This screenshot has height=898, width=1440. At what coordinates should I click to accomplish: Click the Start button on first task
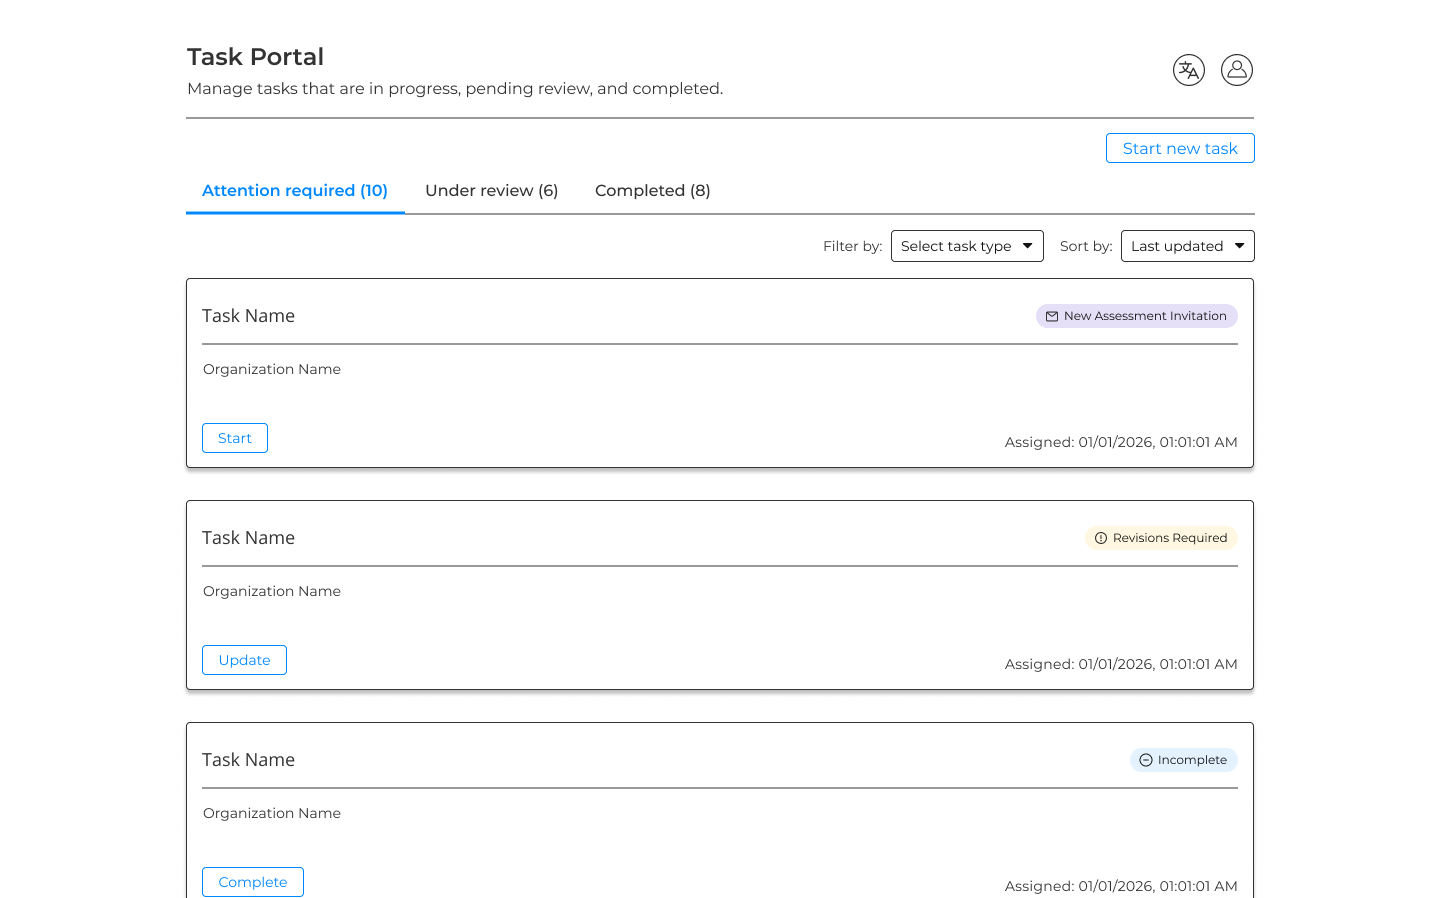click(235, 438)
